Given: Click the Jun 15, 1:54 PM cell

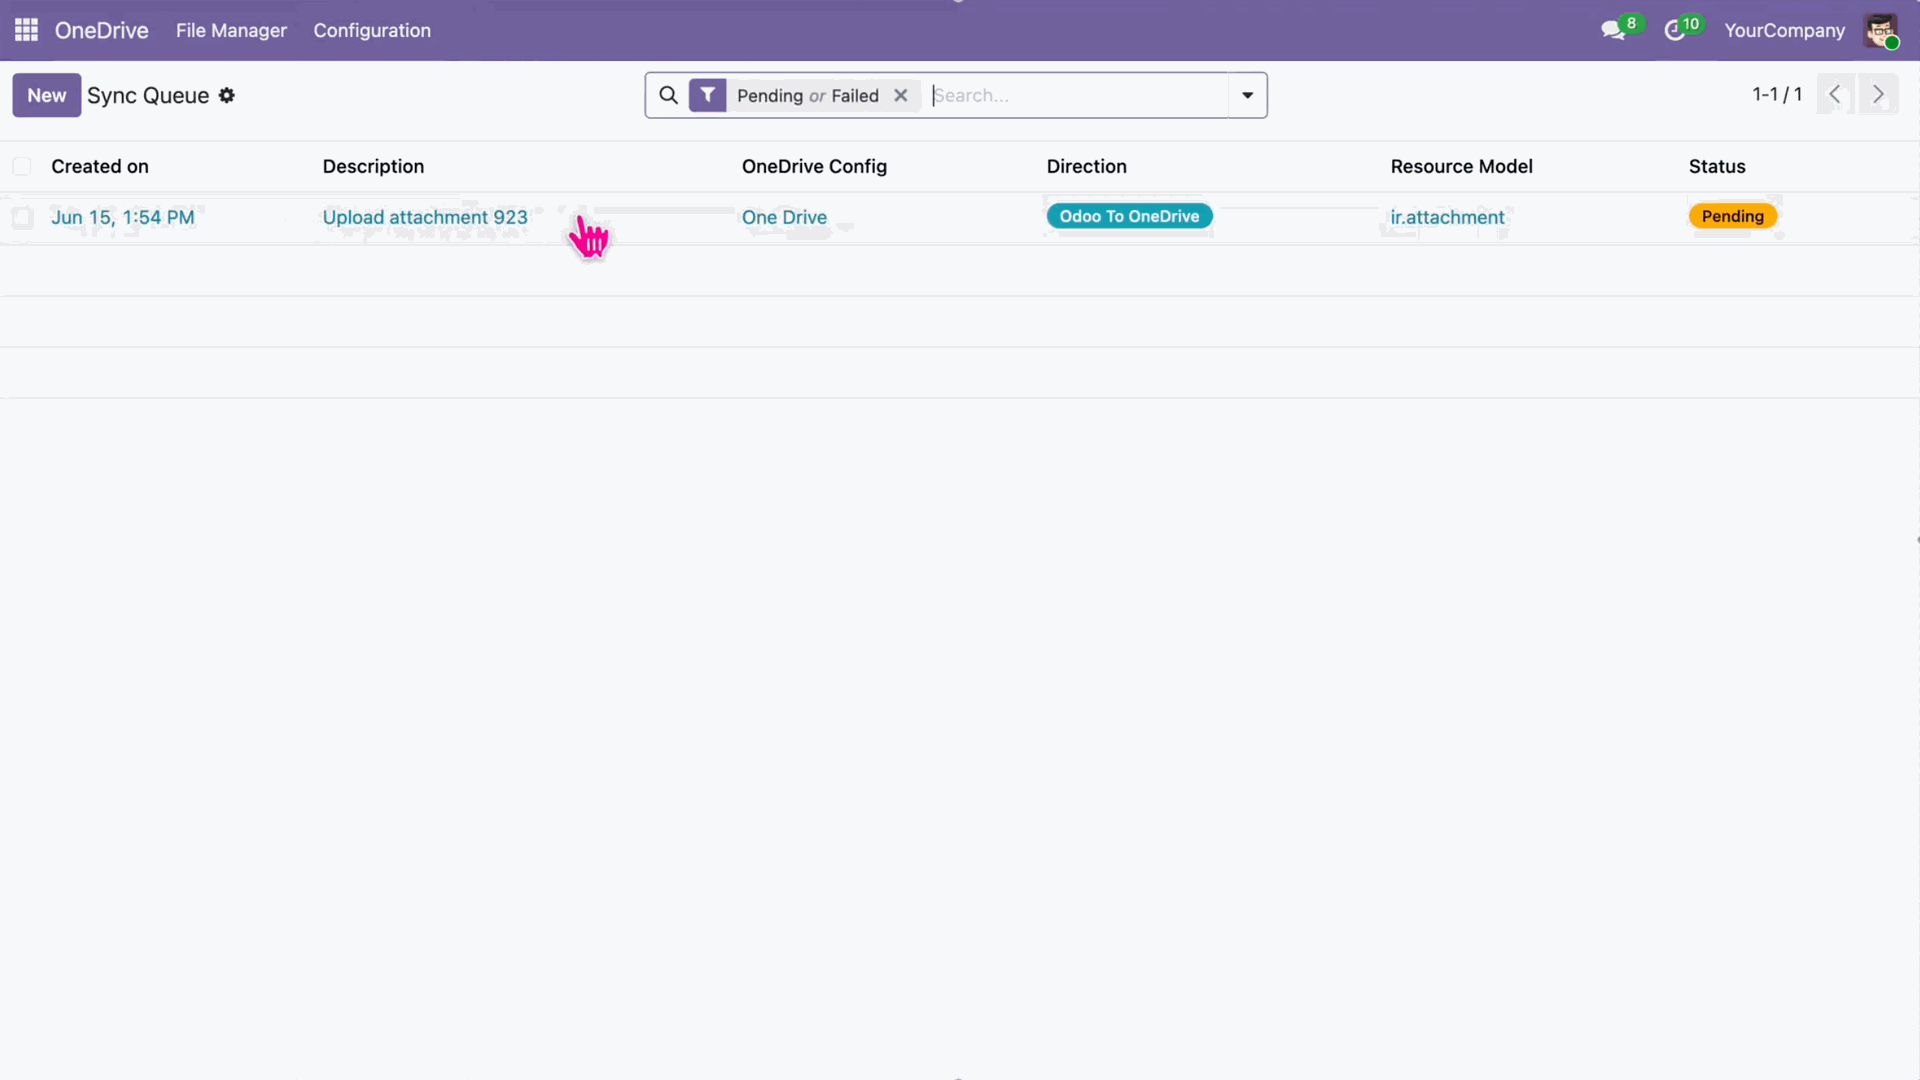Looking at the screenshot, I should [123, 217].
